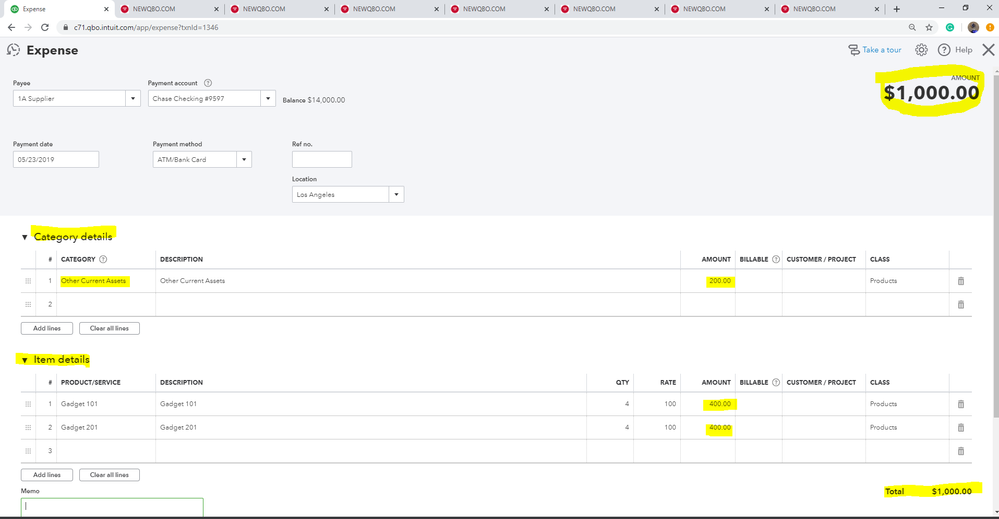The image size is (999, 519).
Task: Open the browser profile avatar
Action: (973, 27)
